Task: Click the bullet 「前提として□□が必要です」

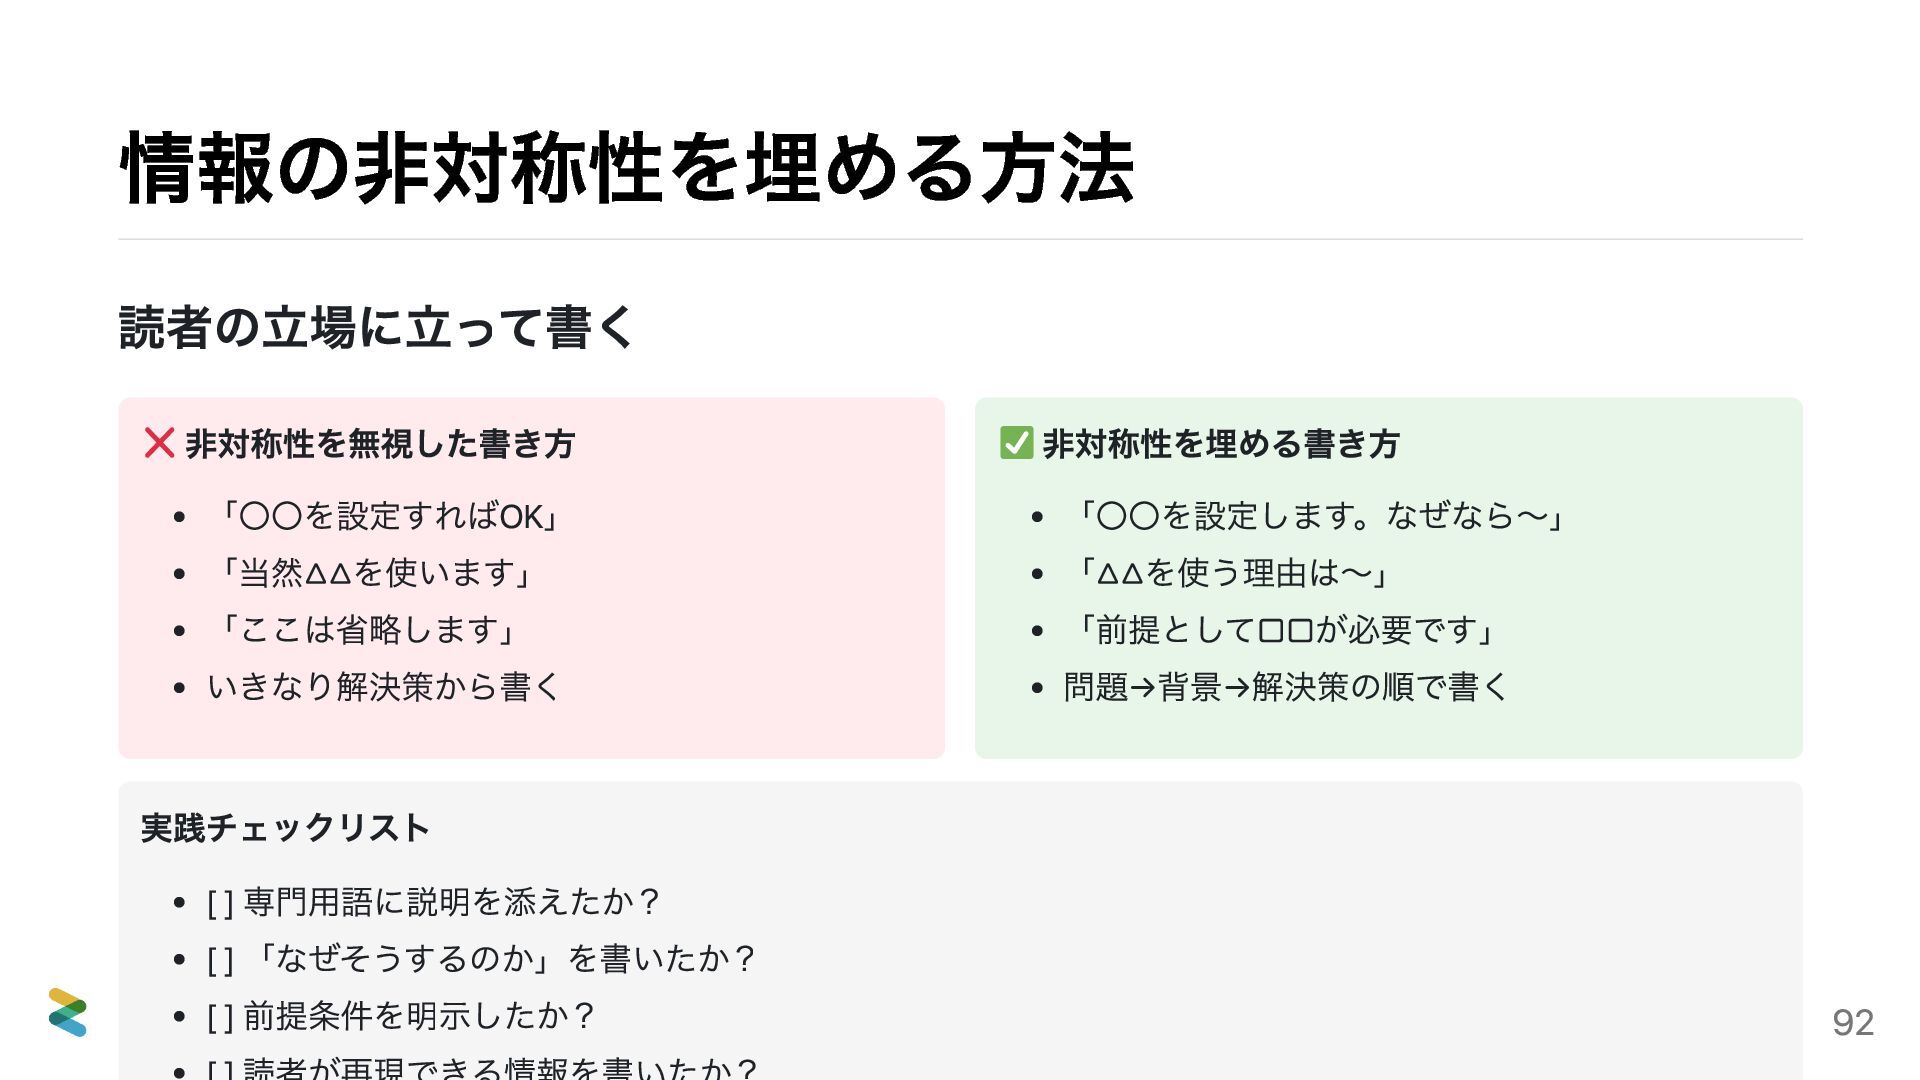Action: (1284, 630)
